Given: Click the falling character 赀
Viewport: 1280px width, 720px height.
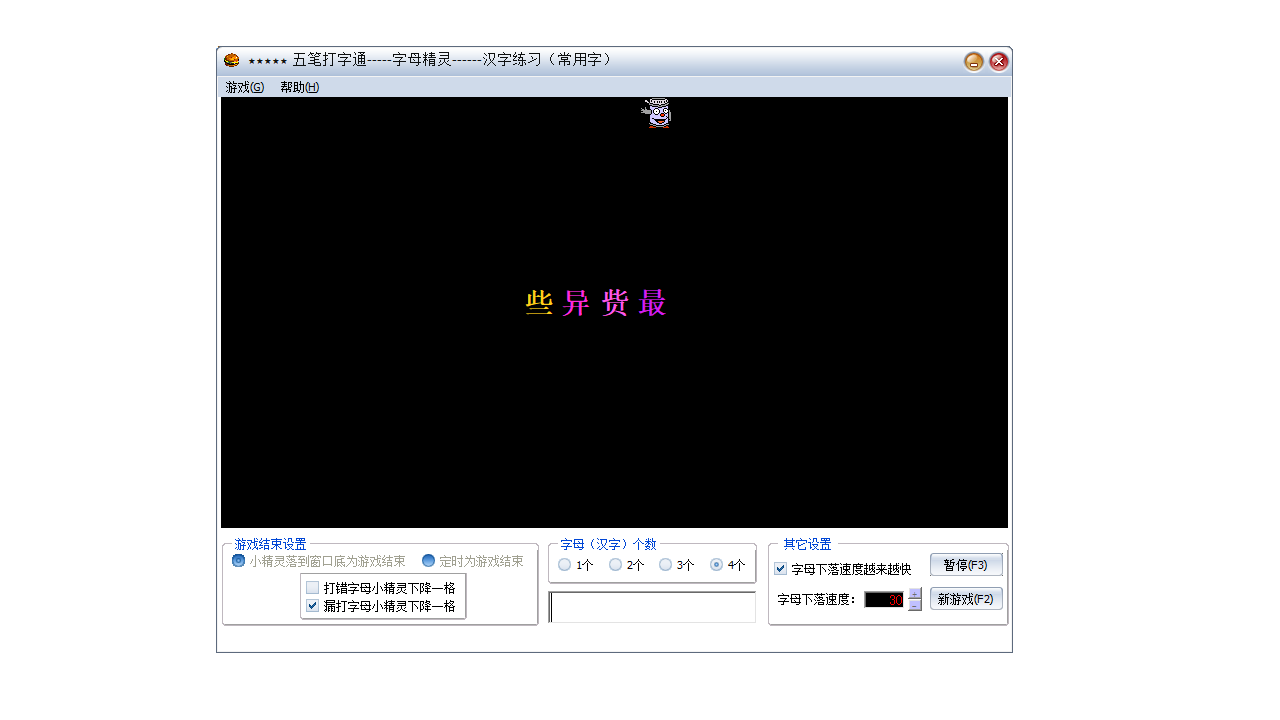Looking at the screenshot, I should 617,303.
